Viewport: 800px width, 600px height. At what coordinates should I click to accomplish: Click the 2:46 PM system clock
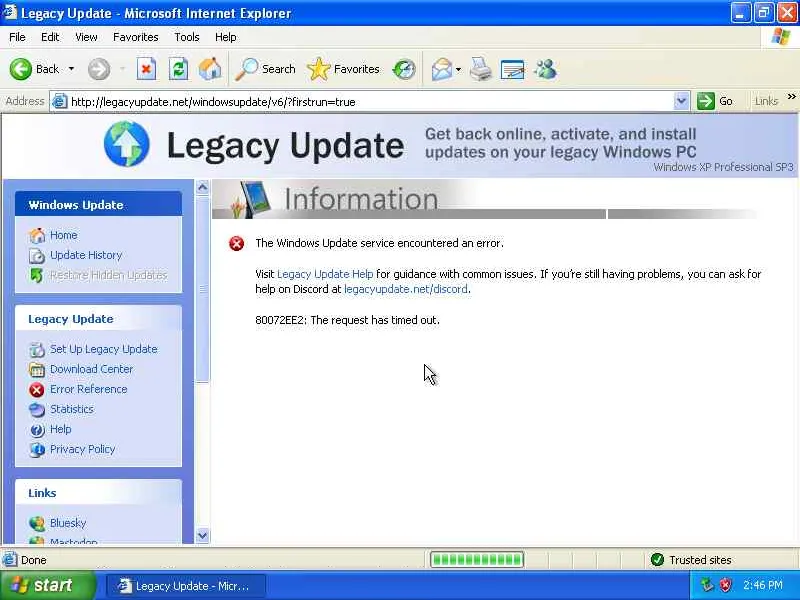pos(763,585)
